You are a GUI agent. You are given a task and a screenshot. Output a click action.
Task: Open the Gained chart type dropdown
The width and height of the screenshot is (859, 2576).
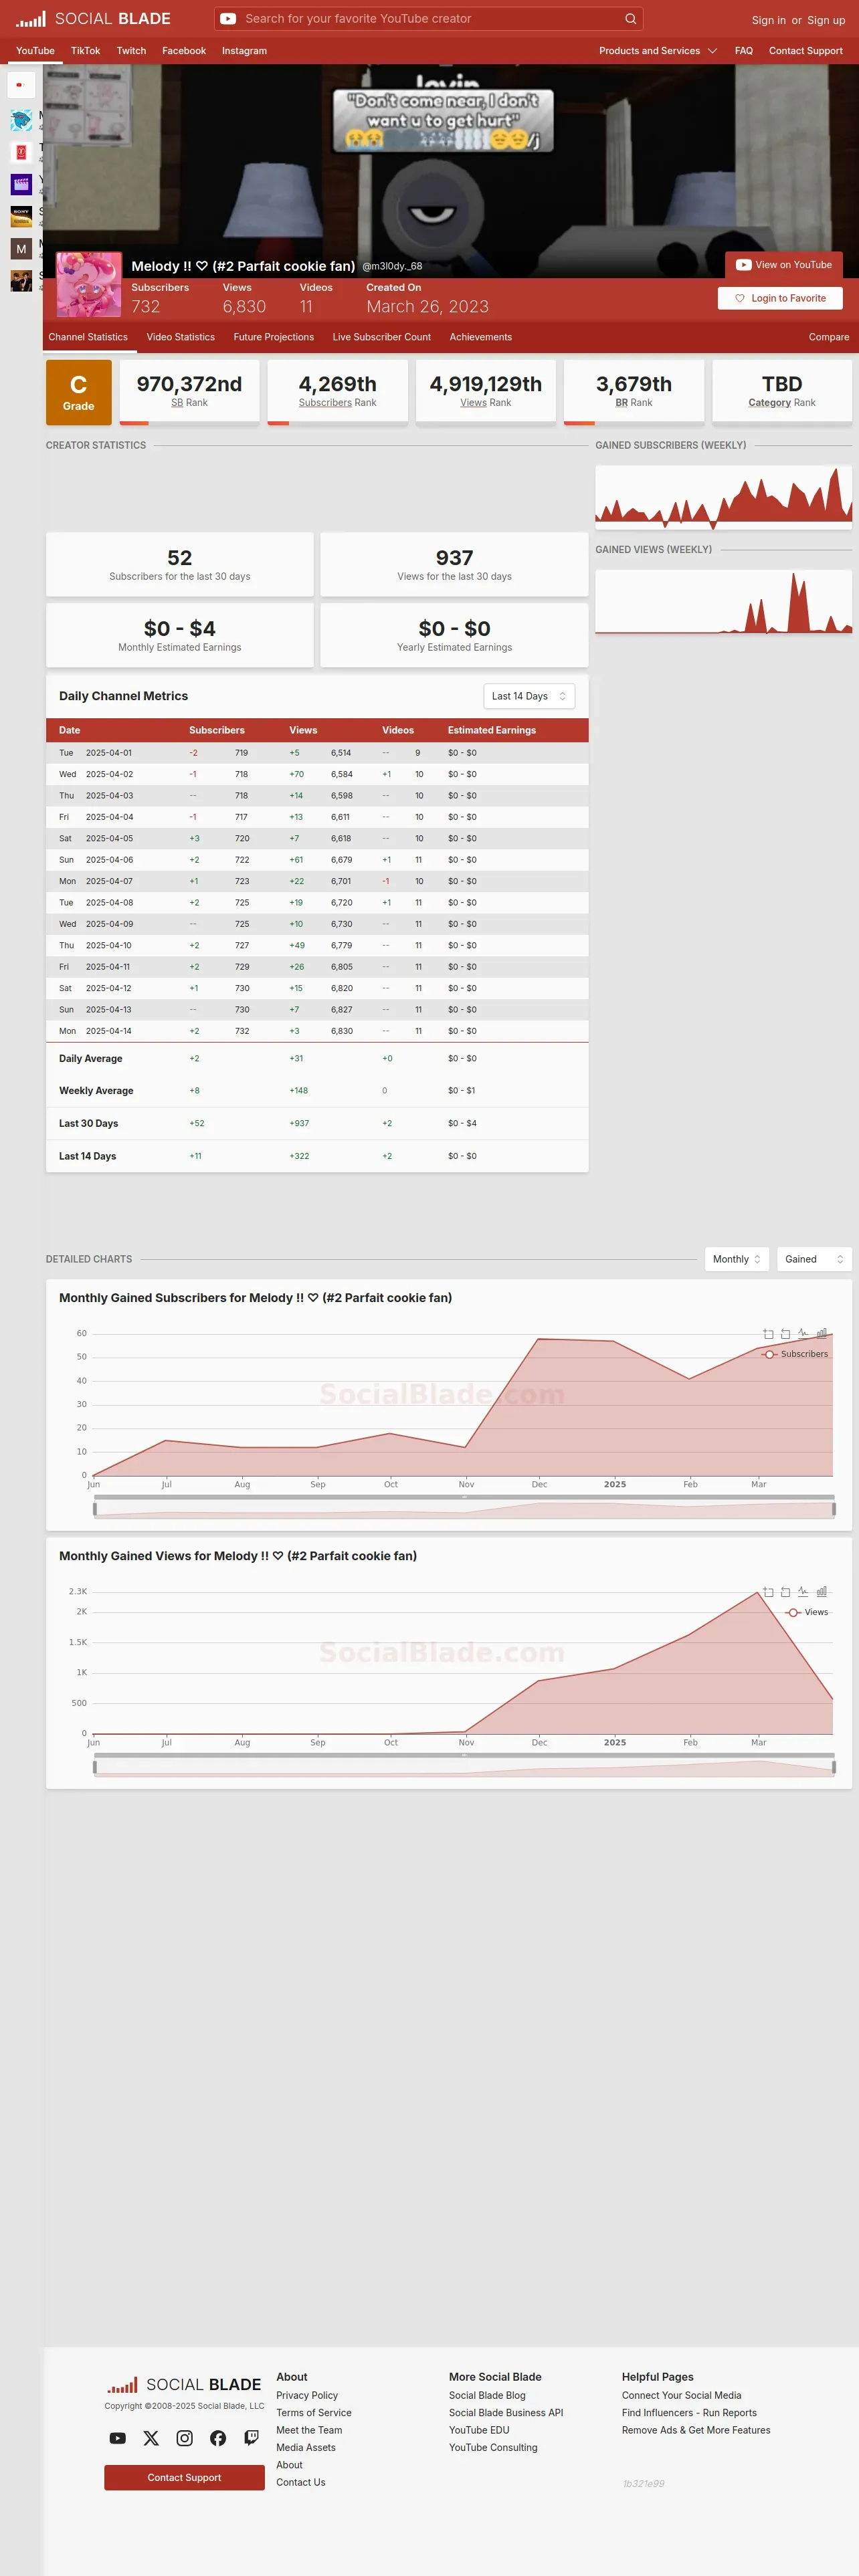coord(814,1259)
